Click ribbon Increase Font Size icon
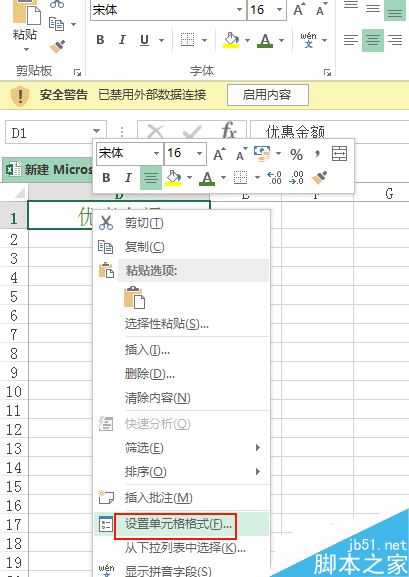Image resolution: width=409 pixels, height=577 pixels. [x=300, y=9]
